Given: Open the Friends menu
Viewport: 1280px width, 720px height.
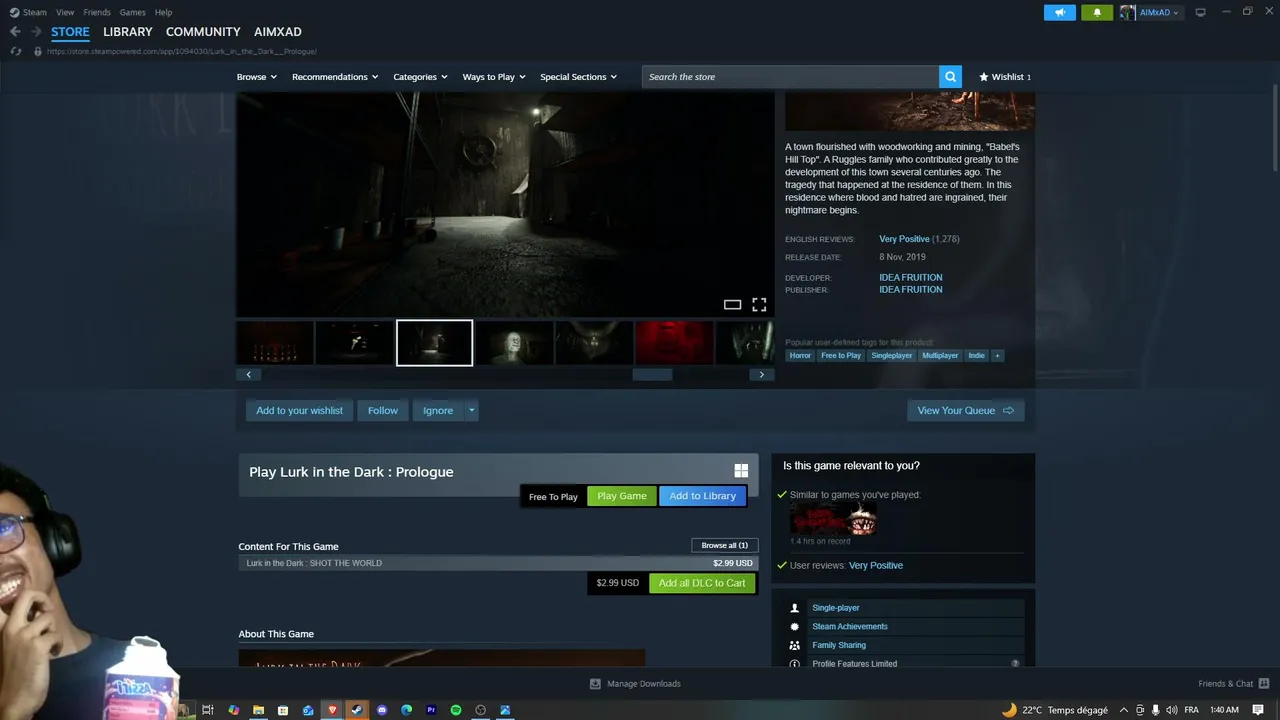Looking at the screenshot, I should pyautogui.click(x=97, y=12).
